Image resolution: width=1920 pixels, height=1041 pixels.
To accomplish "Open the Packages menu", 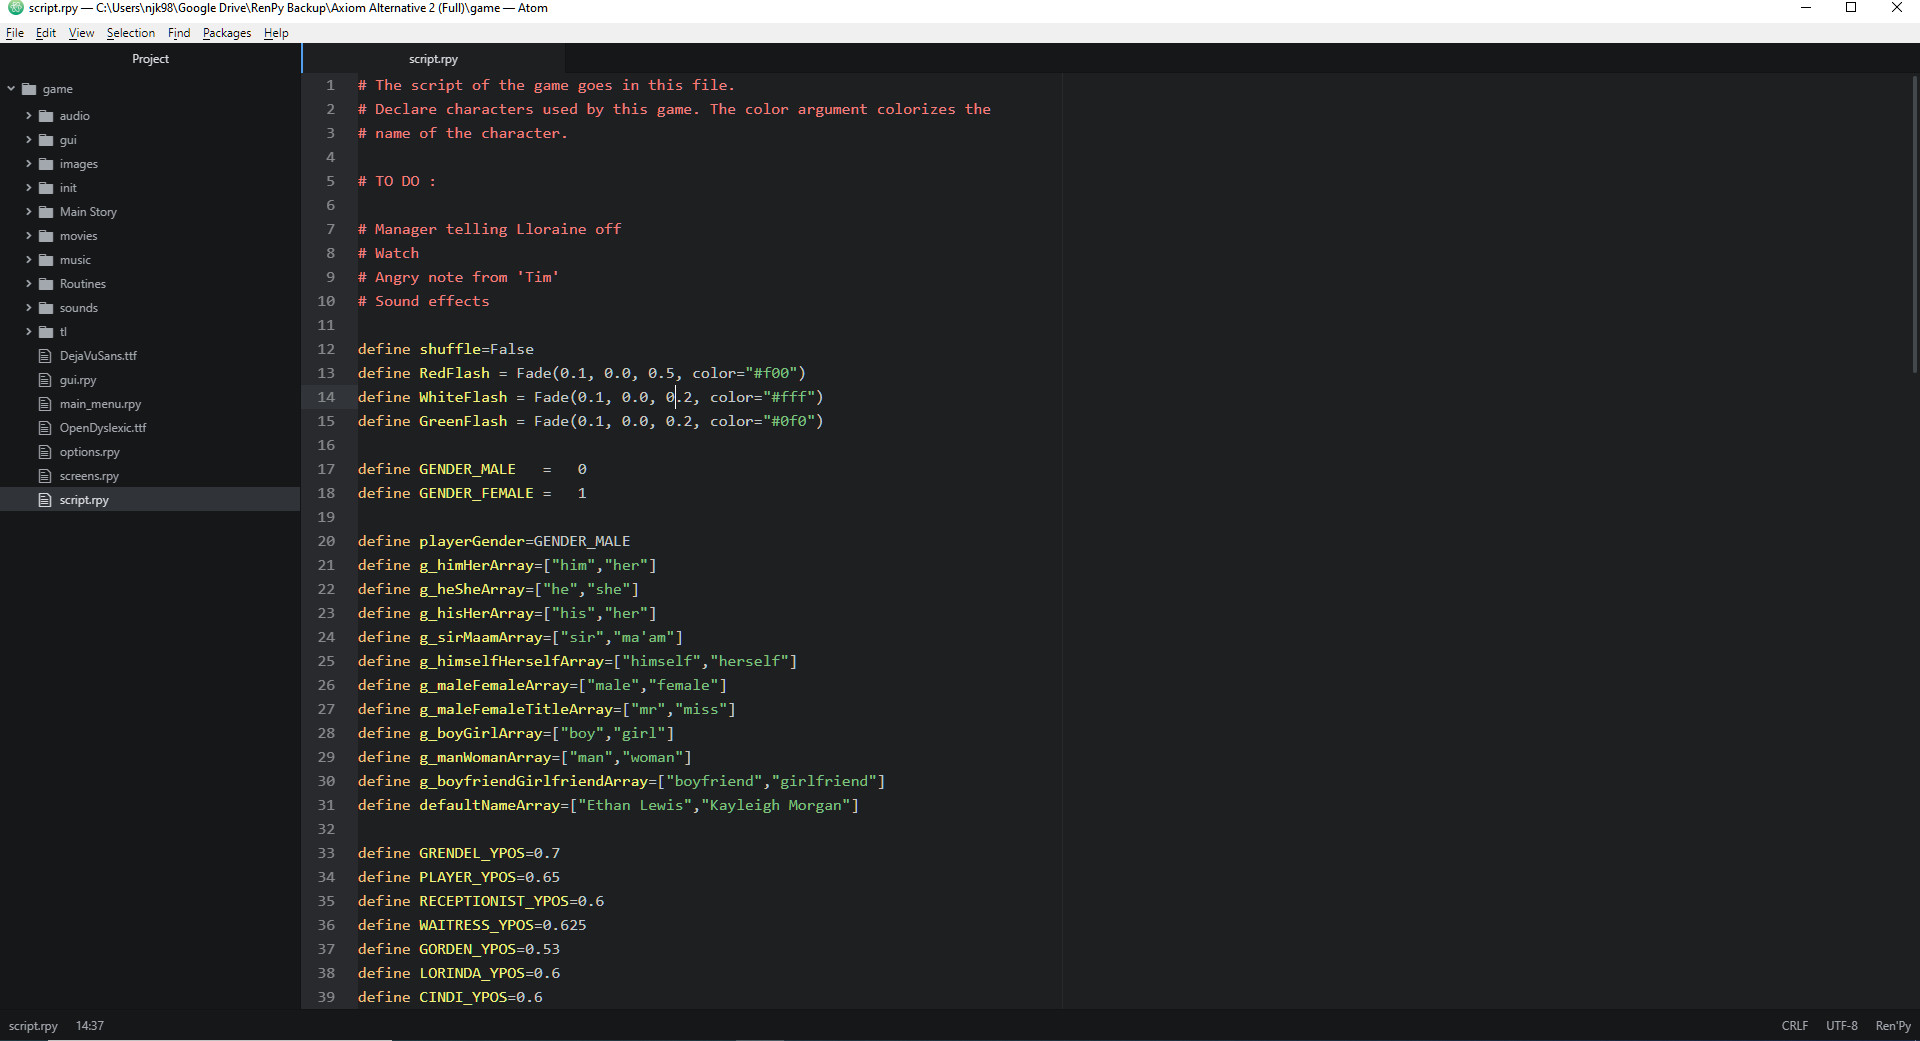I will [x=226, y=33].
